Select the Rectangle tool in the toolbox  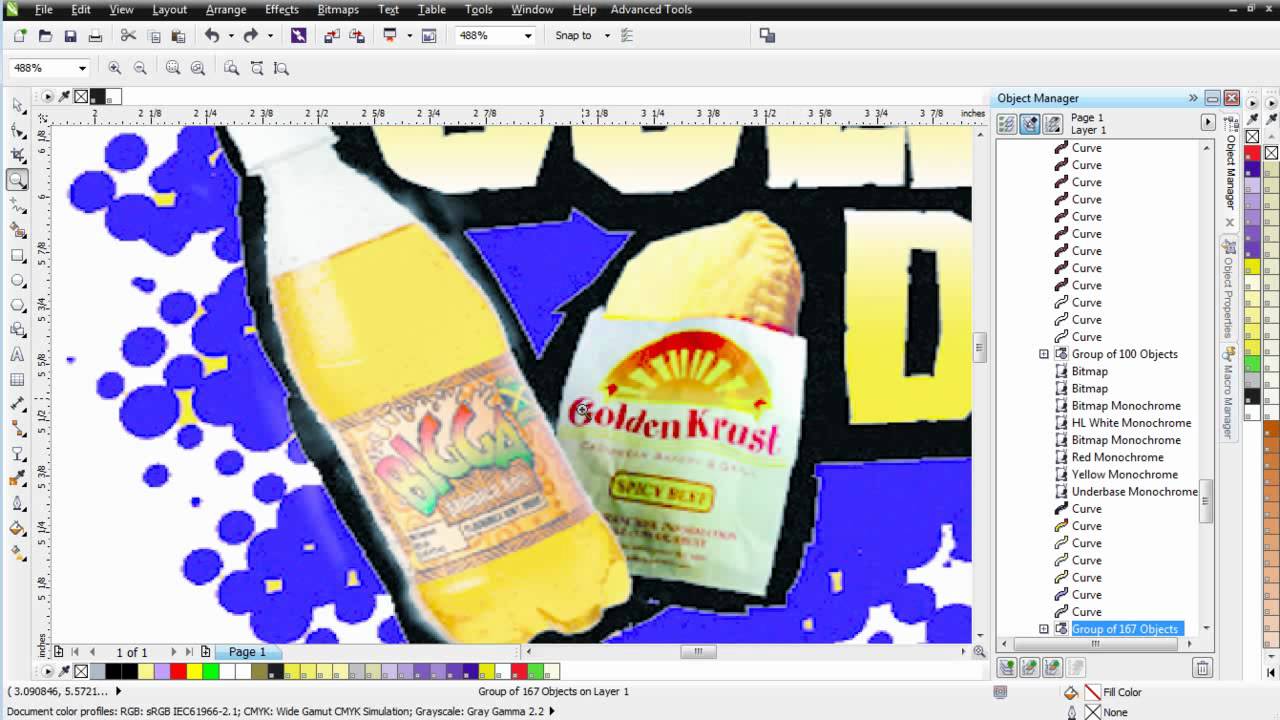(18, 255)
